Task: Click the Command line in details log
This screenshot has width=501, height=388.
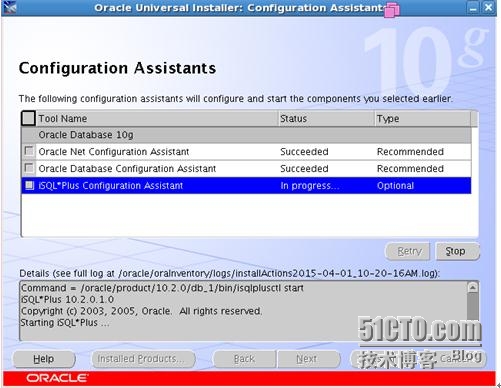Action: pyautogui.click(x=162, y=288)
